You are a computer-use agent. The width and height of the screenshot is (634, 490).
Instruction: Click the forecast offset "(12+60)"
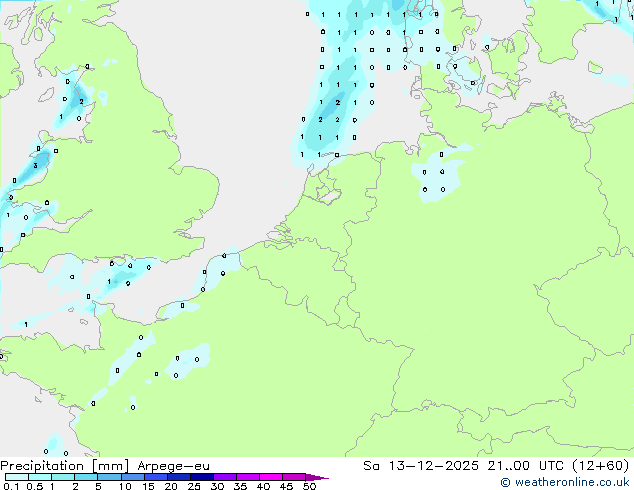pos(602,466)
